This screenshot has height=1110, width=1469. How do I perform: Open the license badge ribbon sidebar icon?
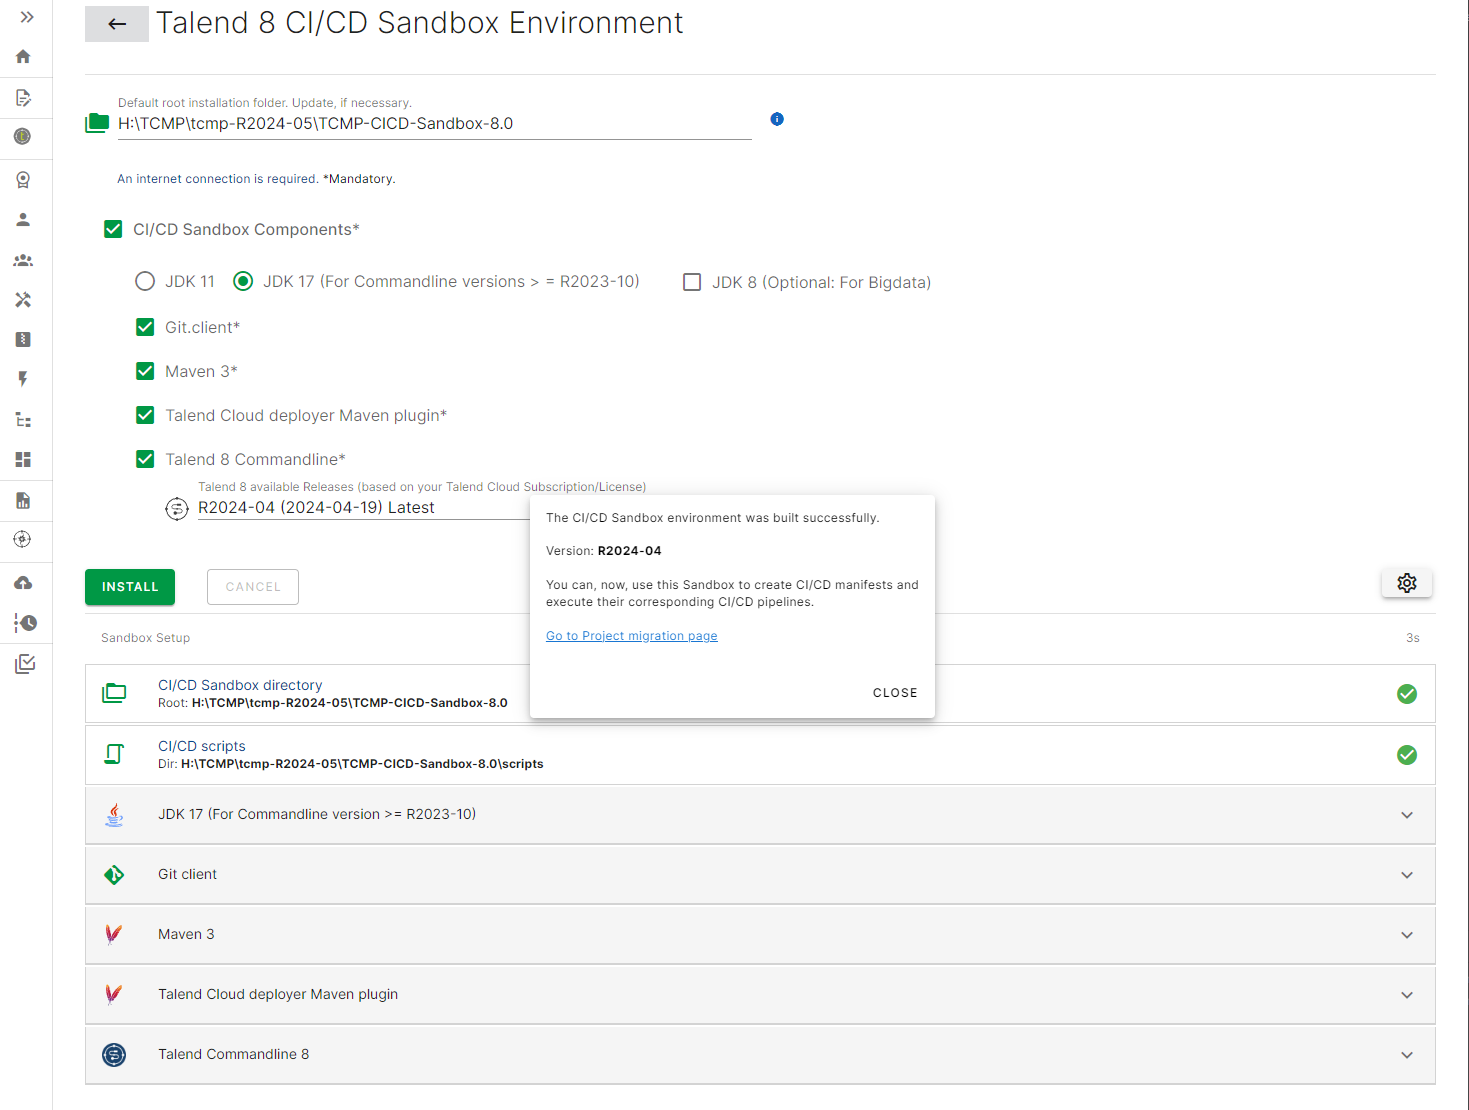pos(23,180)
